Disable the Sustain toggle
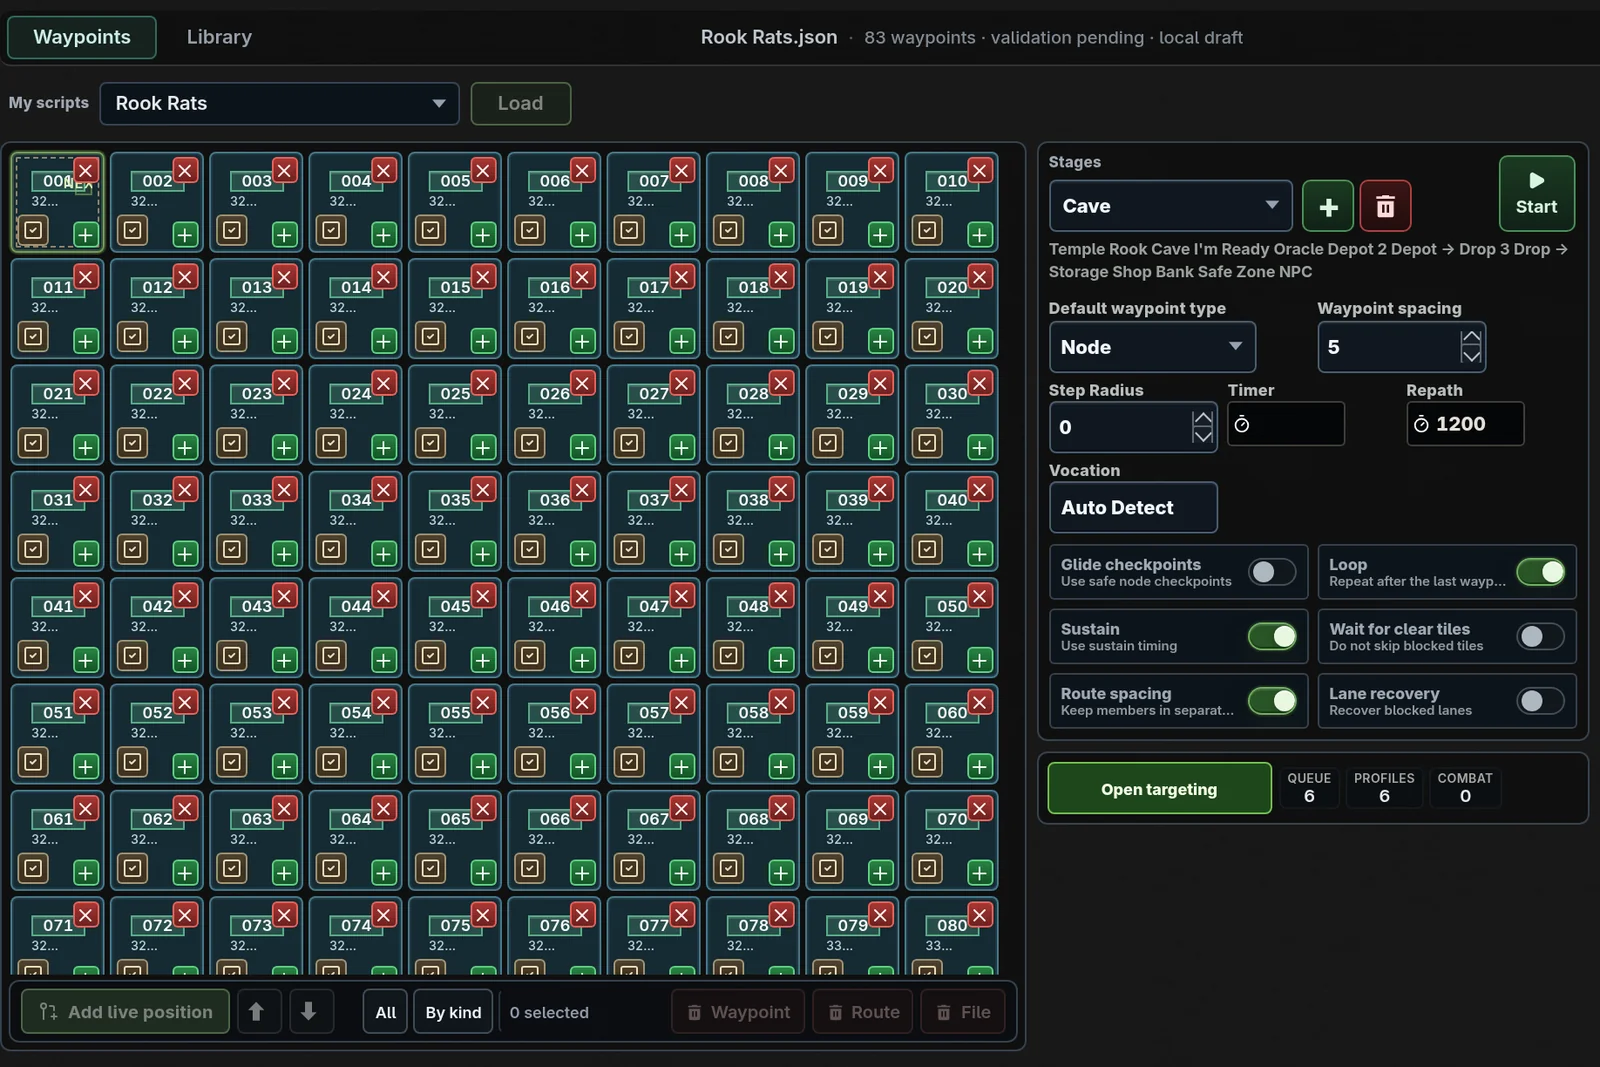1600x1067 pixels. [x=1272, y=637]
